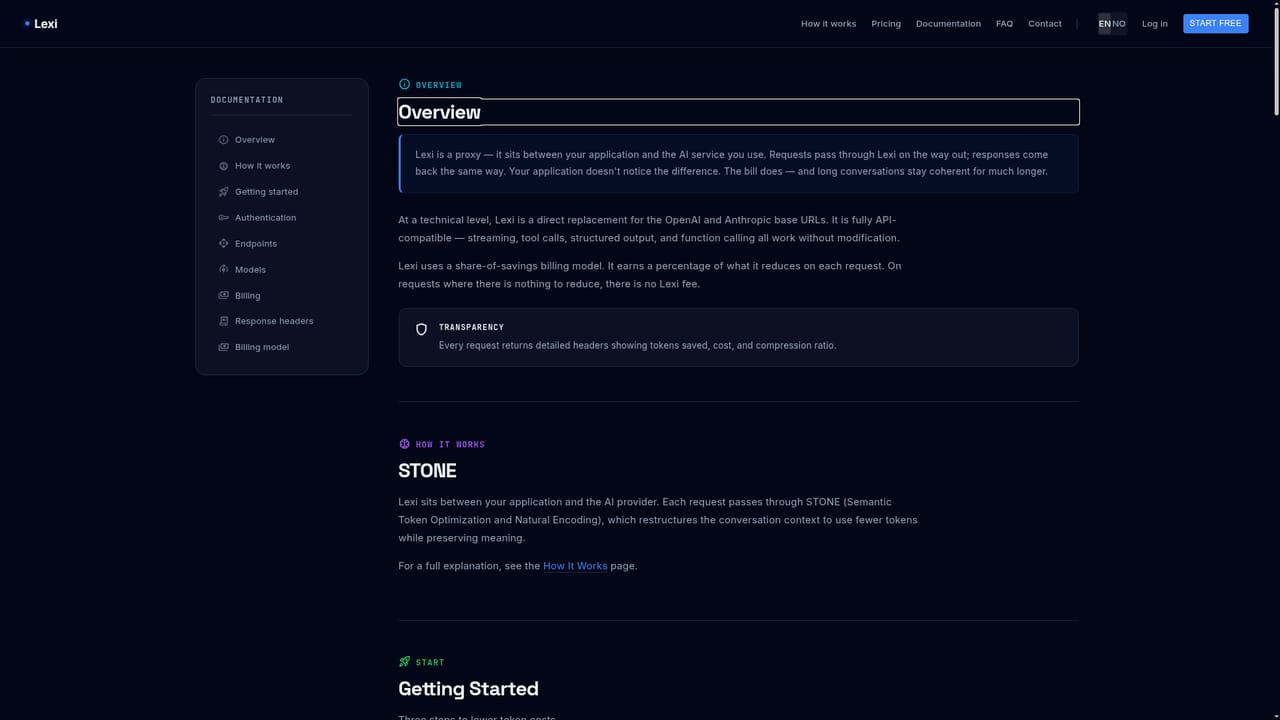Click the focused Overview heading
Viewport: 1280px width, 720px height.
point(738,112)
